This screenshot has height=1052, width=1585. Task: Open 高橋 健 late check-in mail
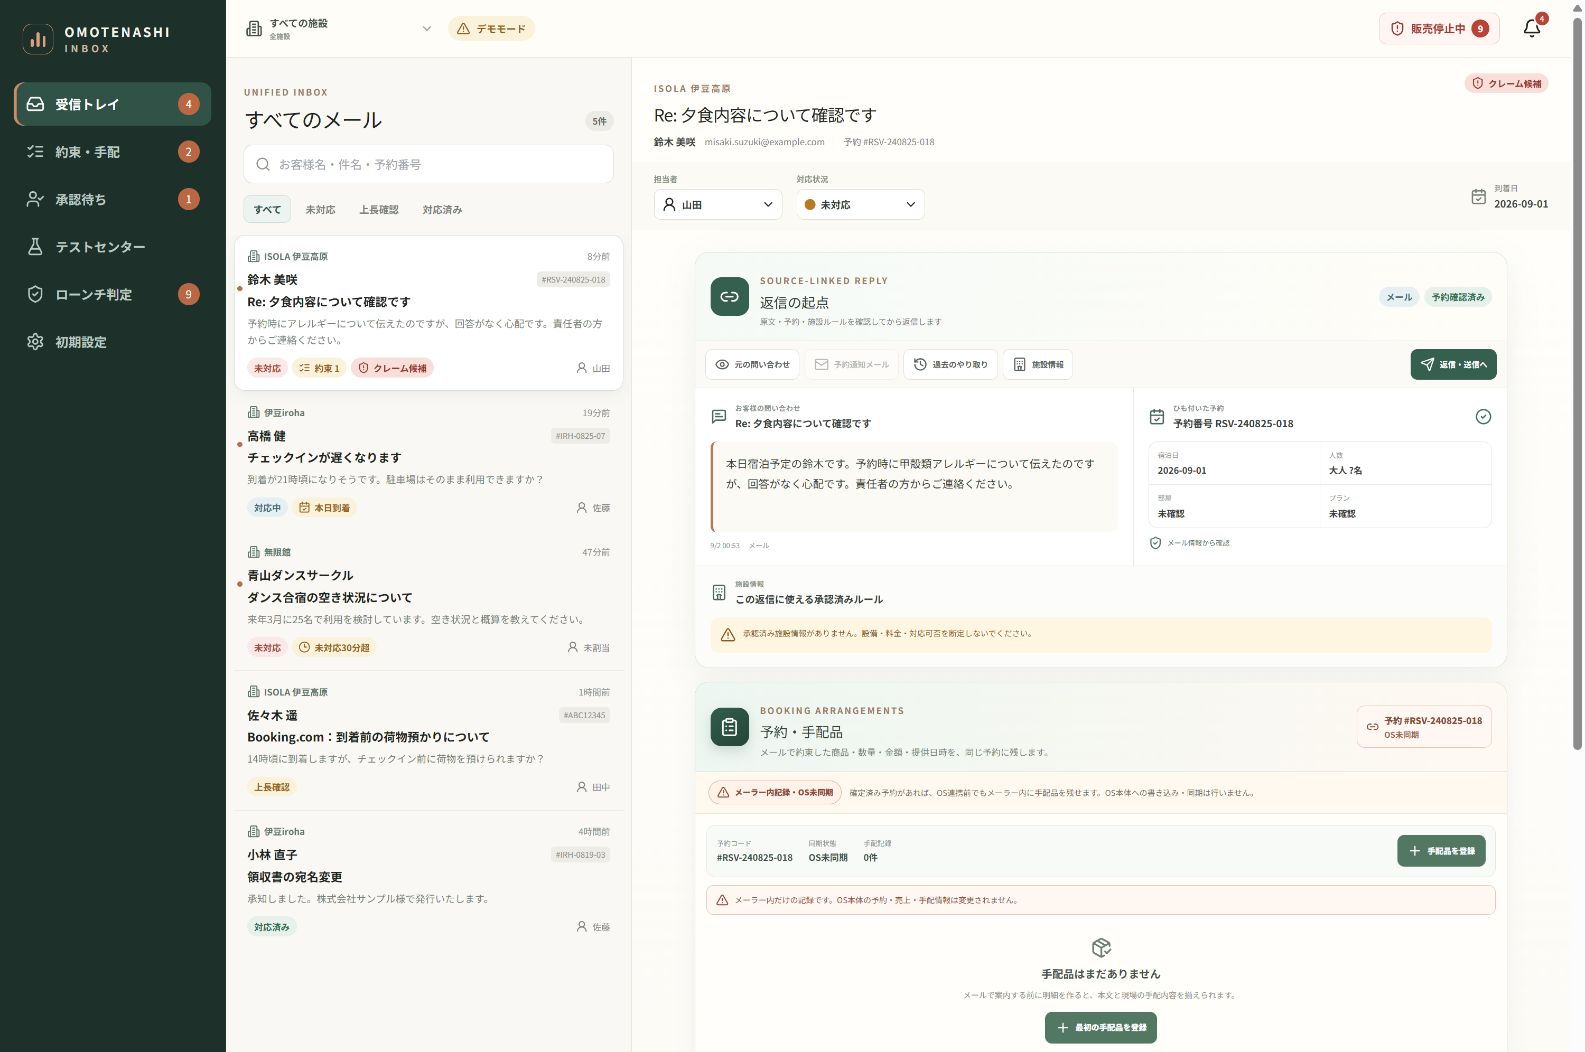point(428,460)
